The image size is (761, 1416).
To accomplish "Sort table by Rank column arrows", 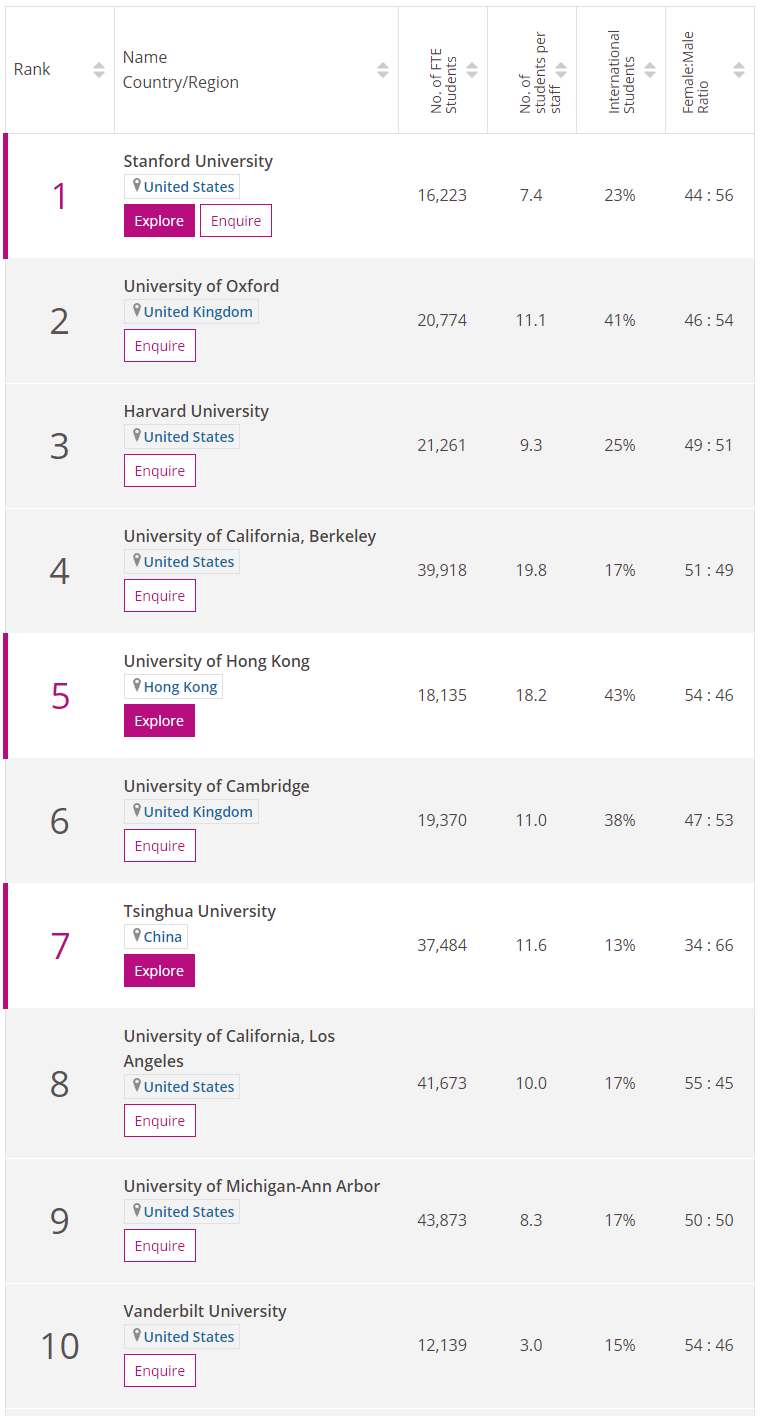I will click(x=99, y=70).
